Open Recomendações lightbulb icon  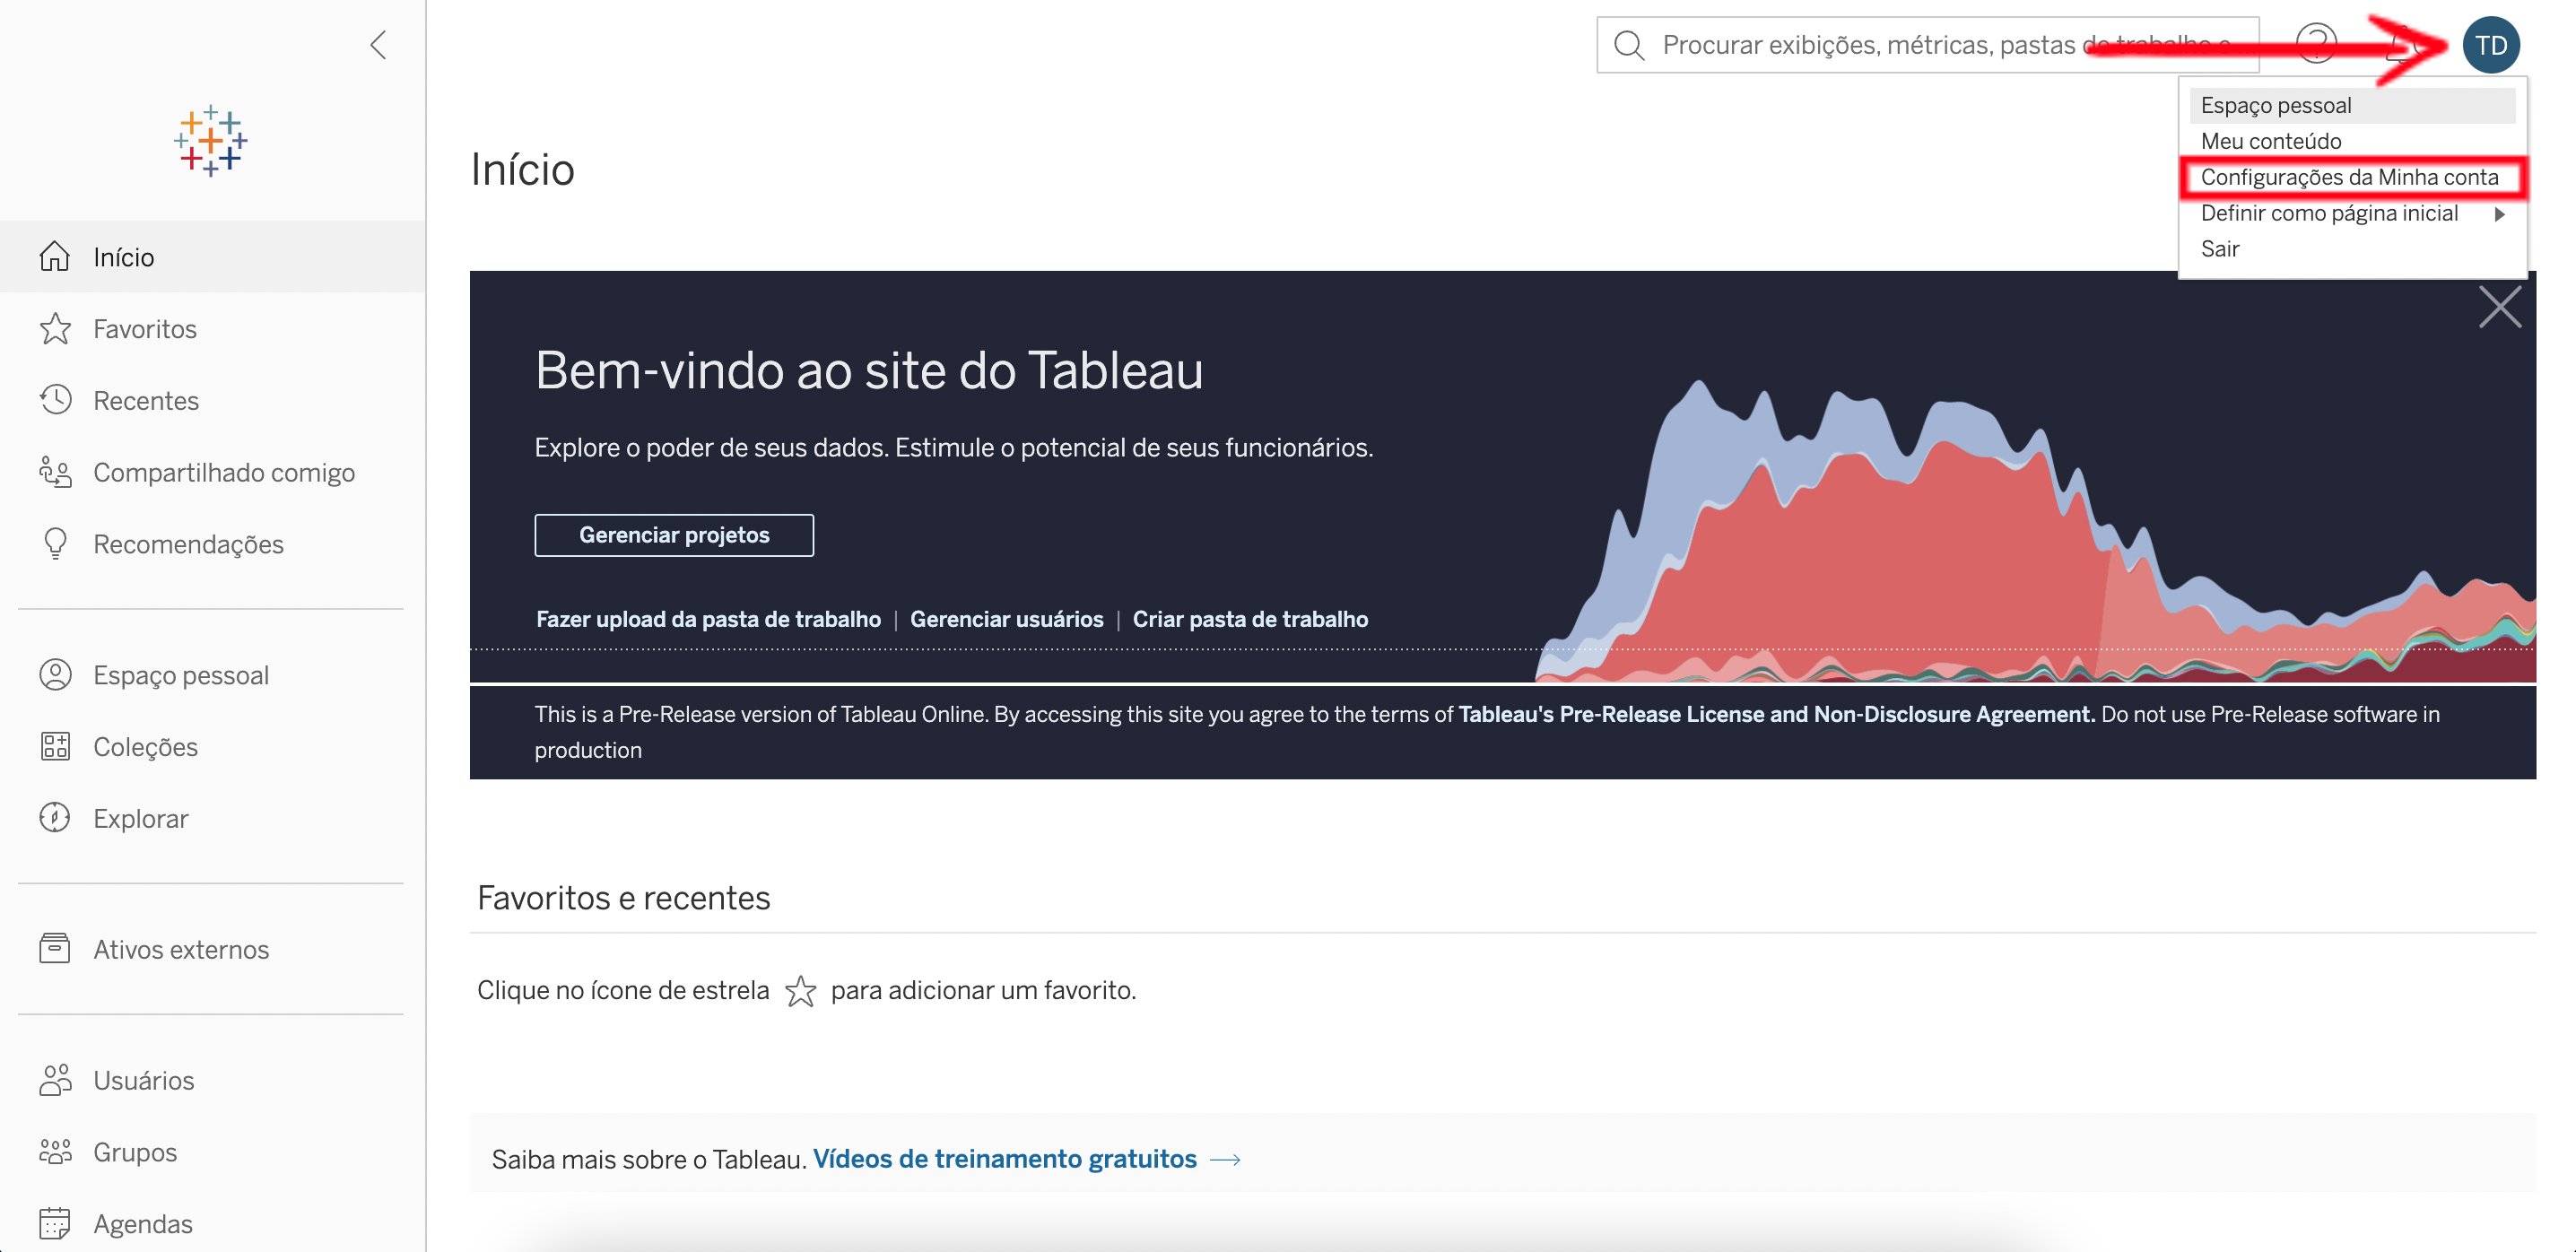click(x=55, y=543)
